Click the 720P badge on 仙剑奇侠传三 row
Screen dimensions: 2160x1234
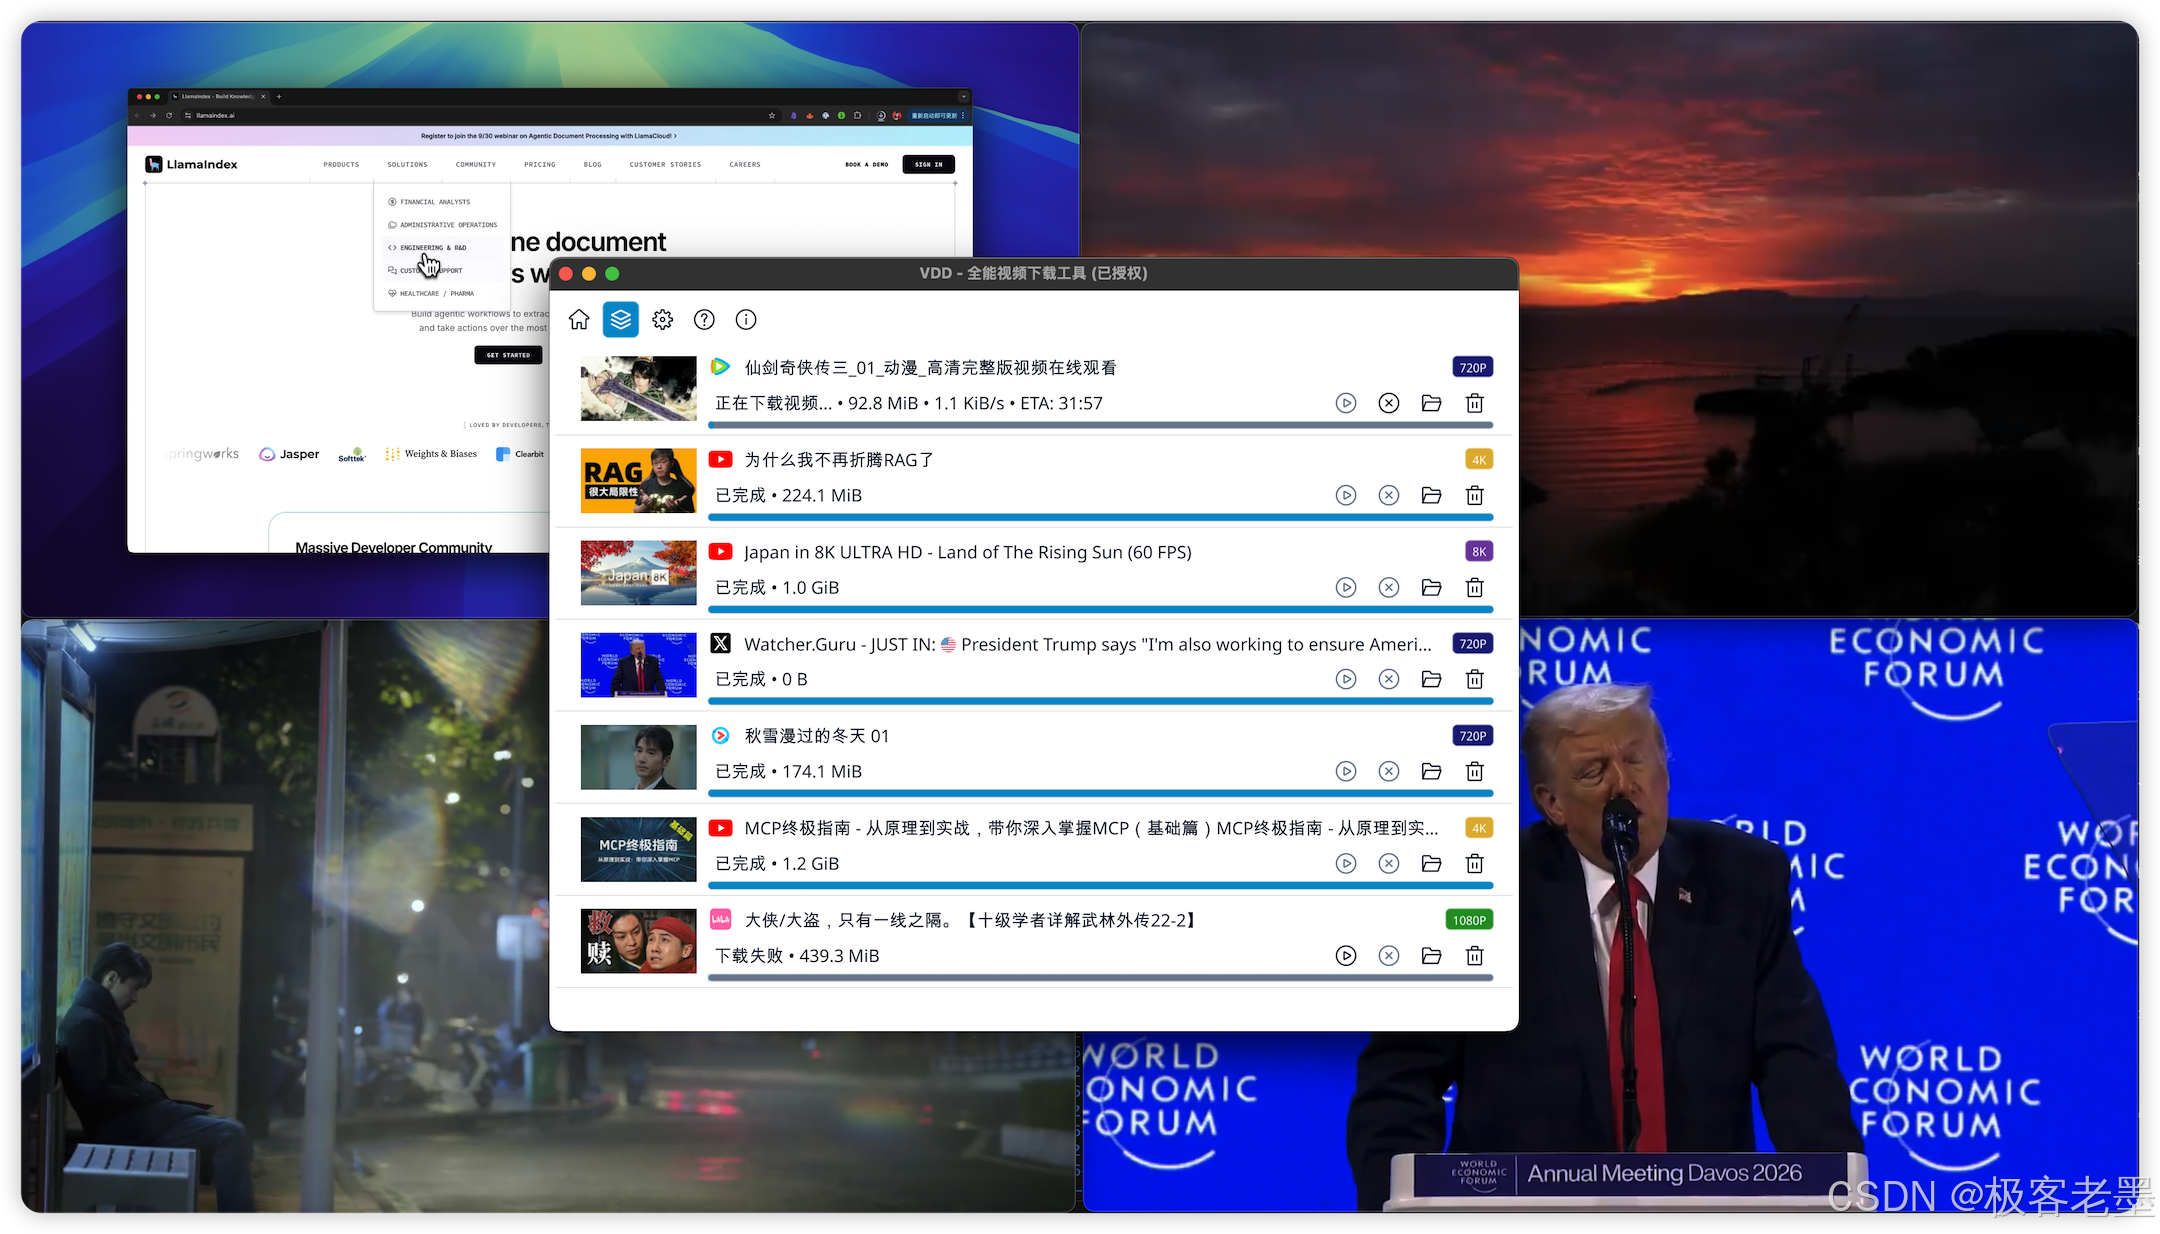click(1473, 367)
